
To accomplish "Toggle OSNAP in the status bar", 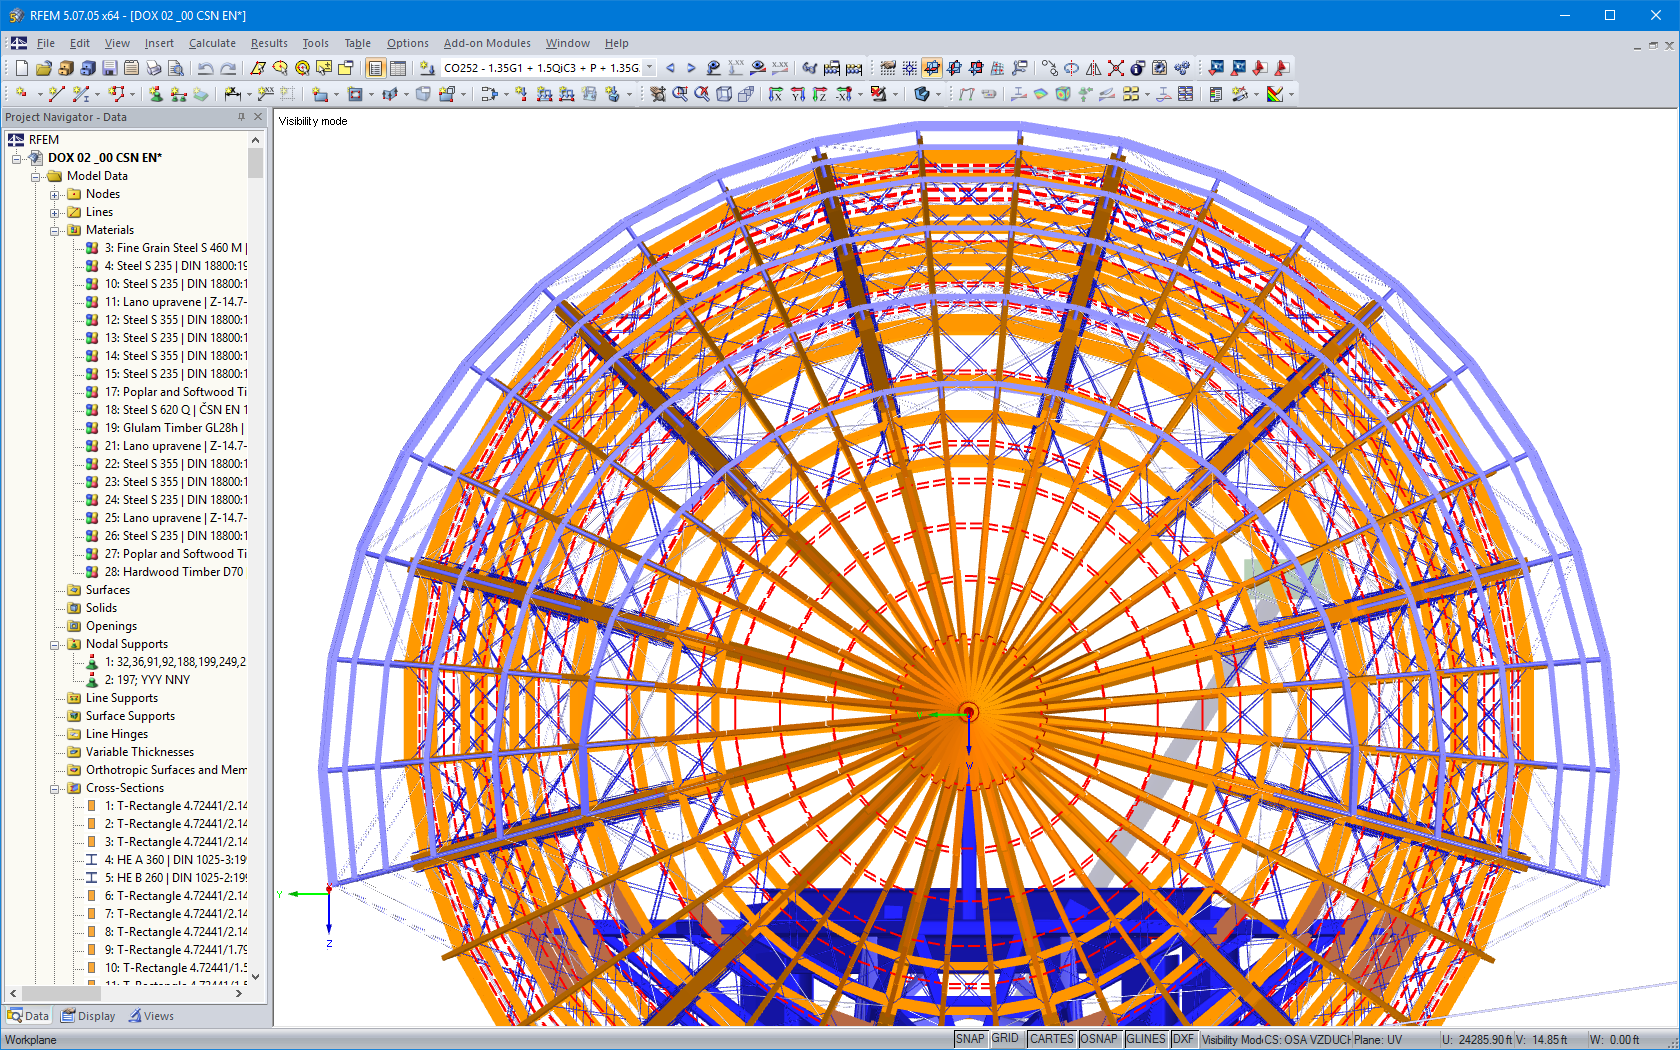I will tap(1099, 1038).
